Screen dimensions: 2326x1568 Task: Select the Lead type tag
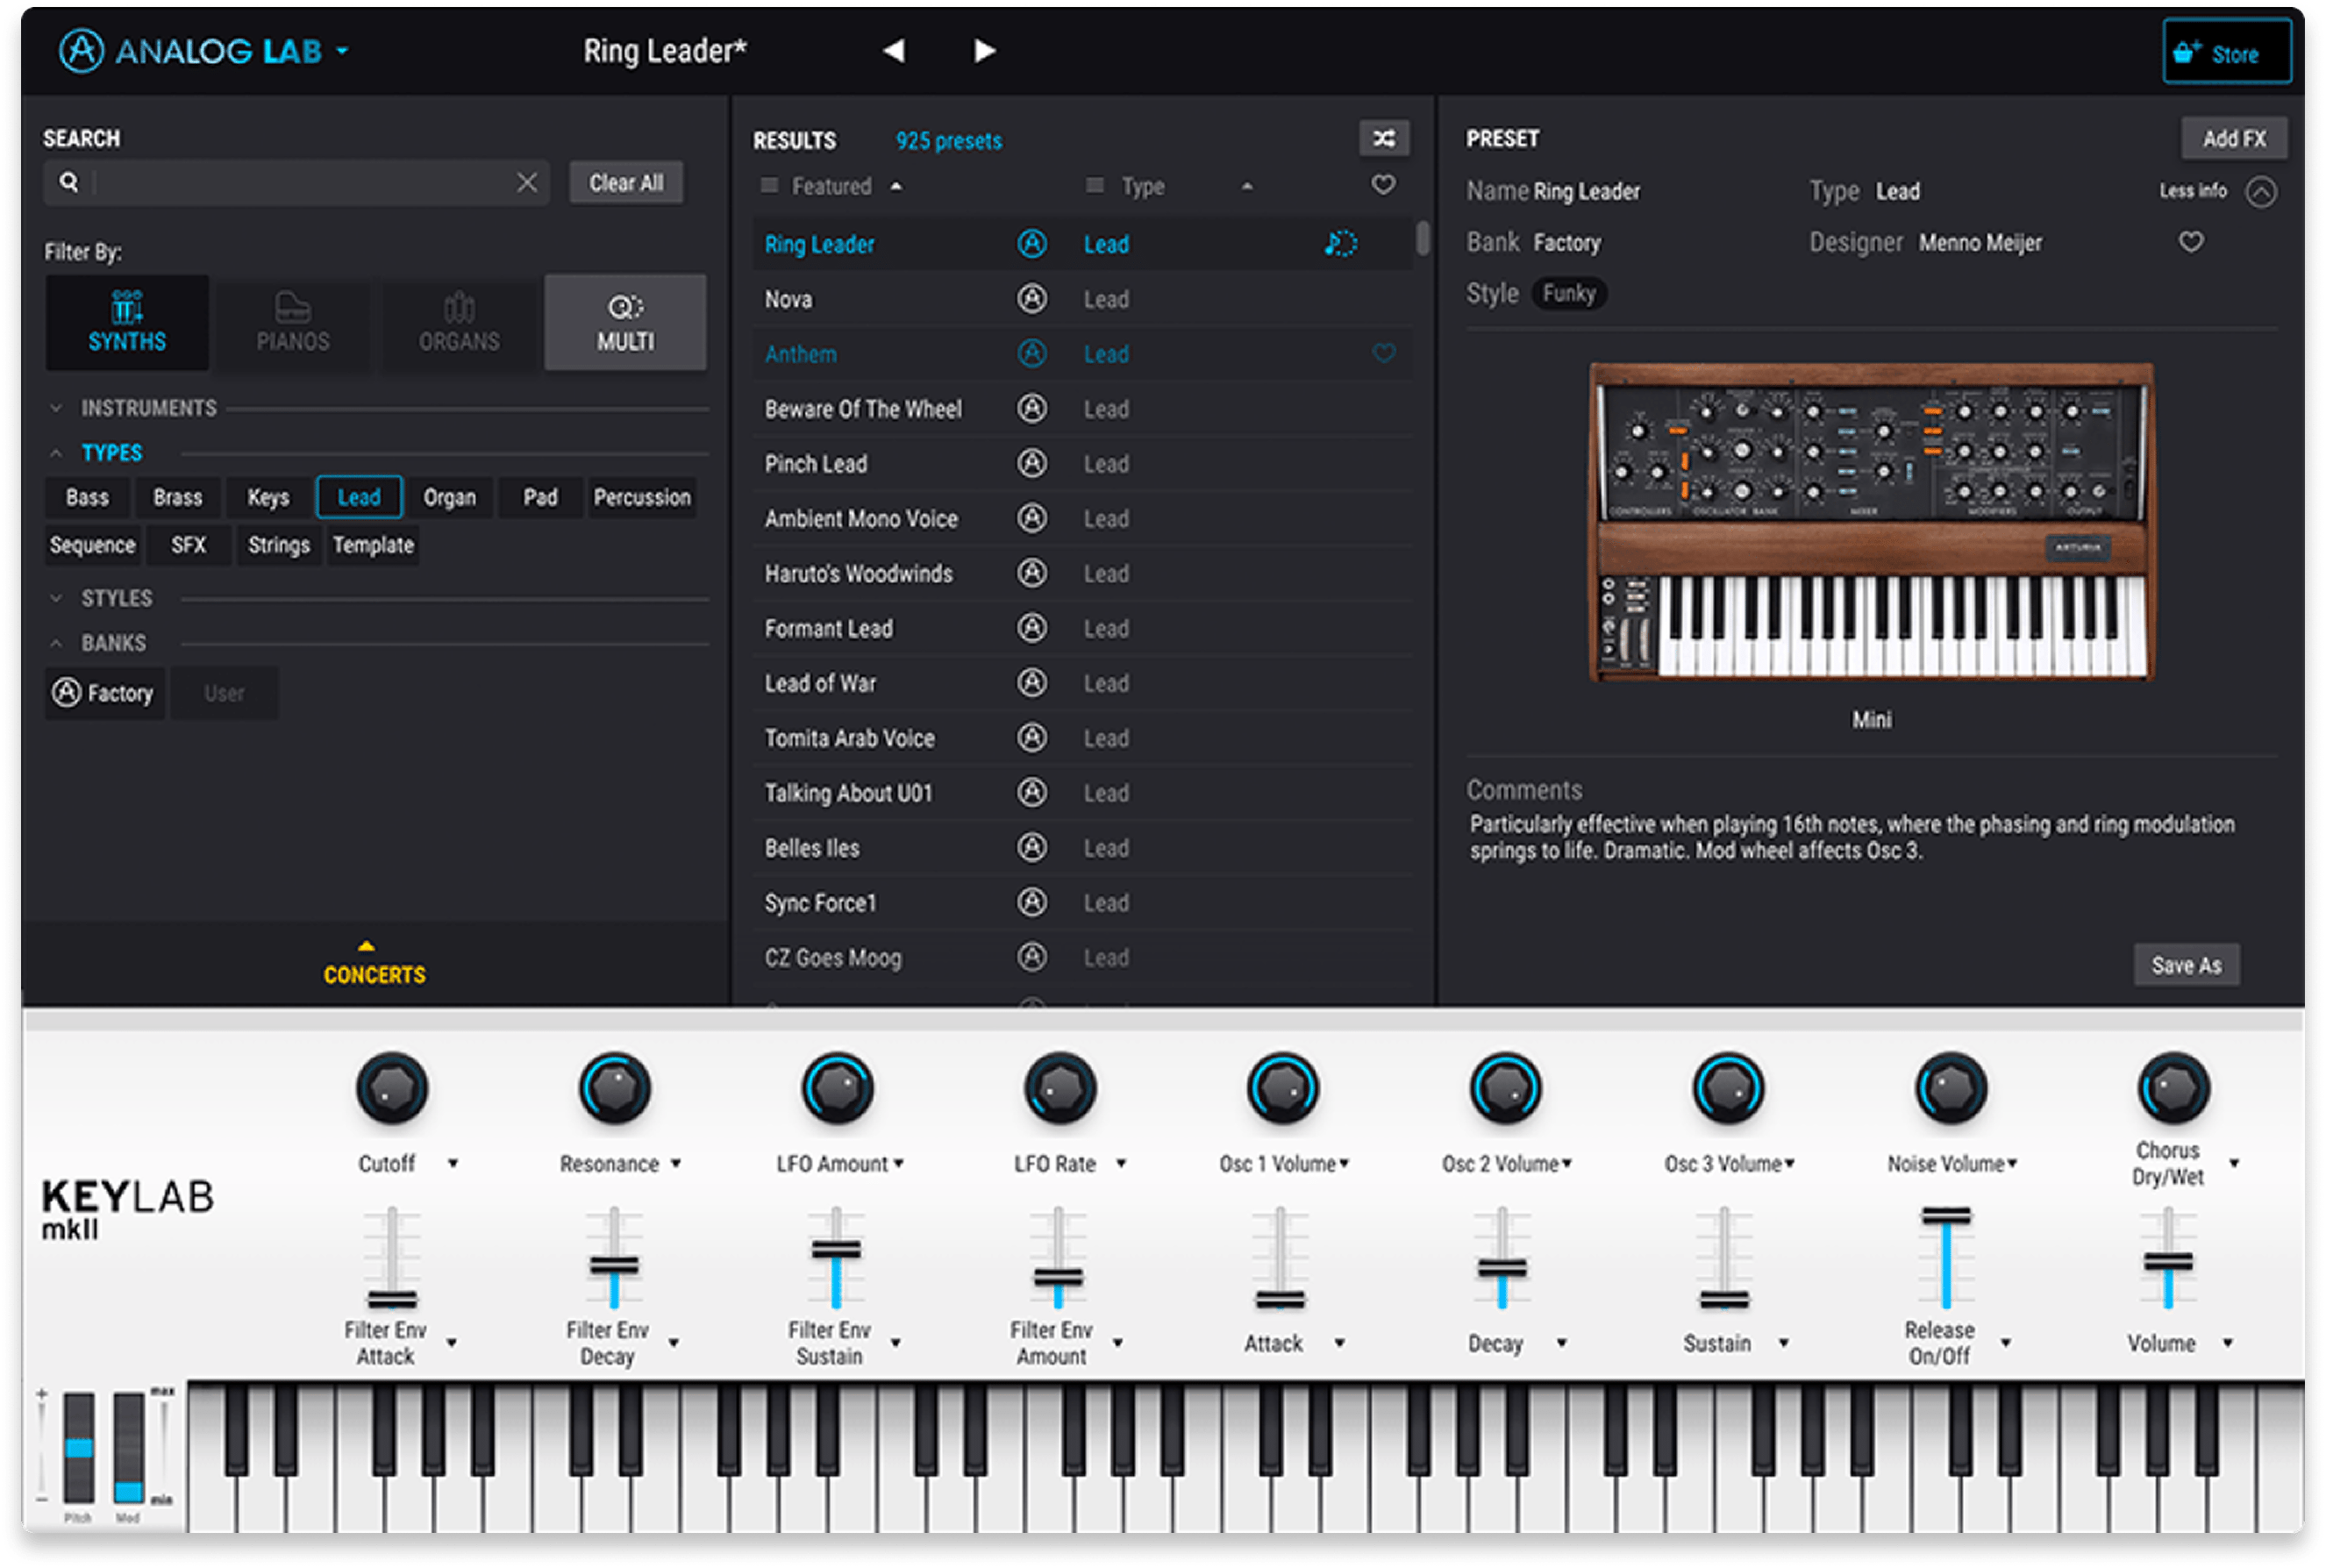point(359,497)
